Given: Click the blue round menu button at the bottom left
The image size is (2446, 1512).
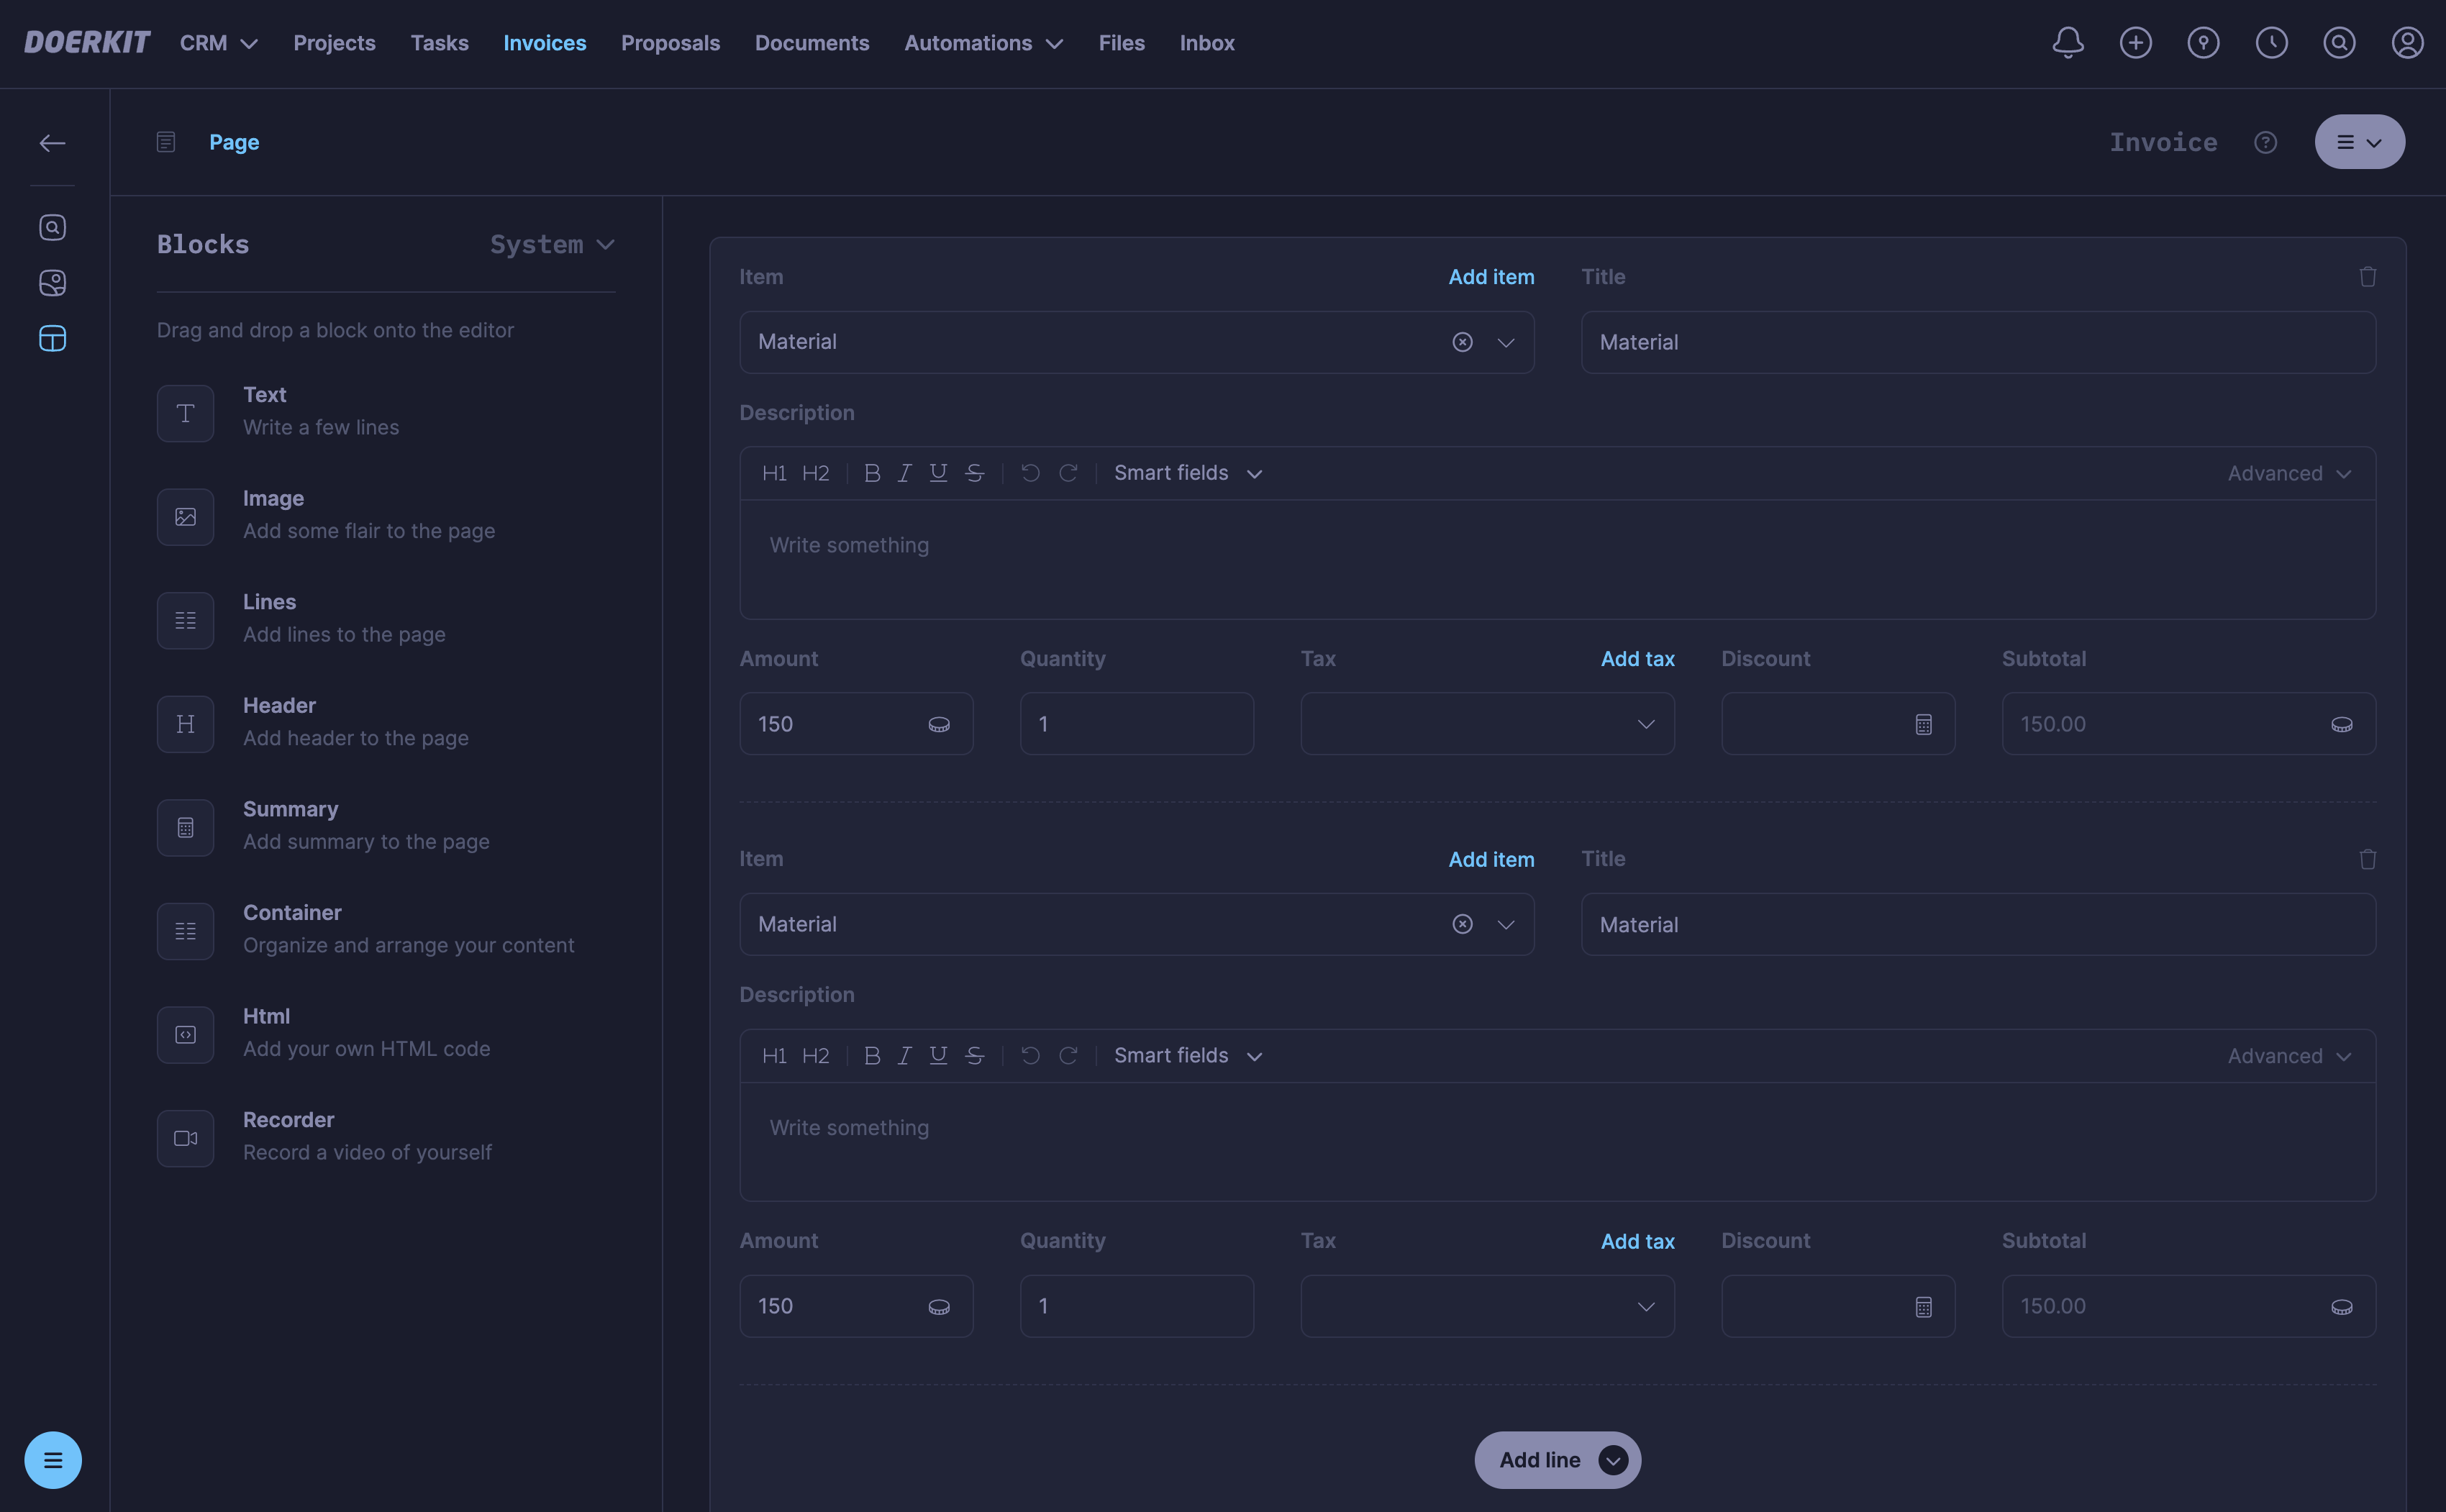Looking at the screenshot, I should coord(52,1460).
